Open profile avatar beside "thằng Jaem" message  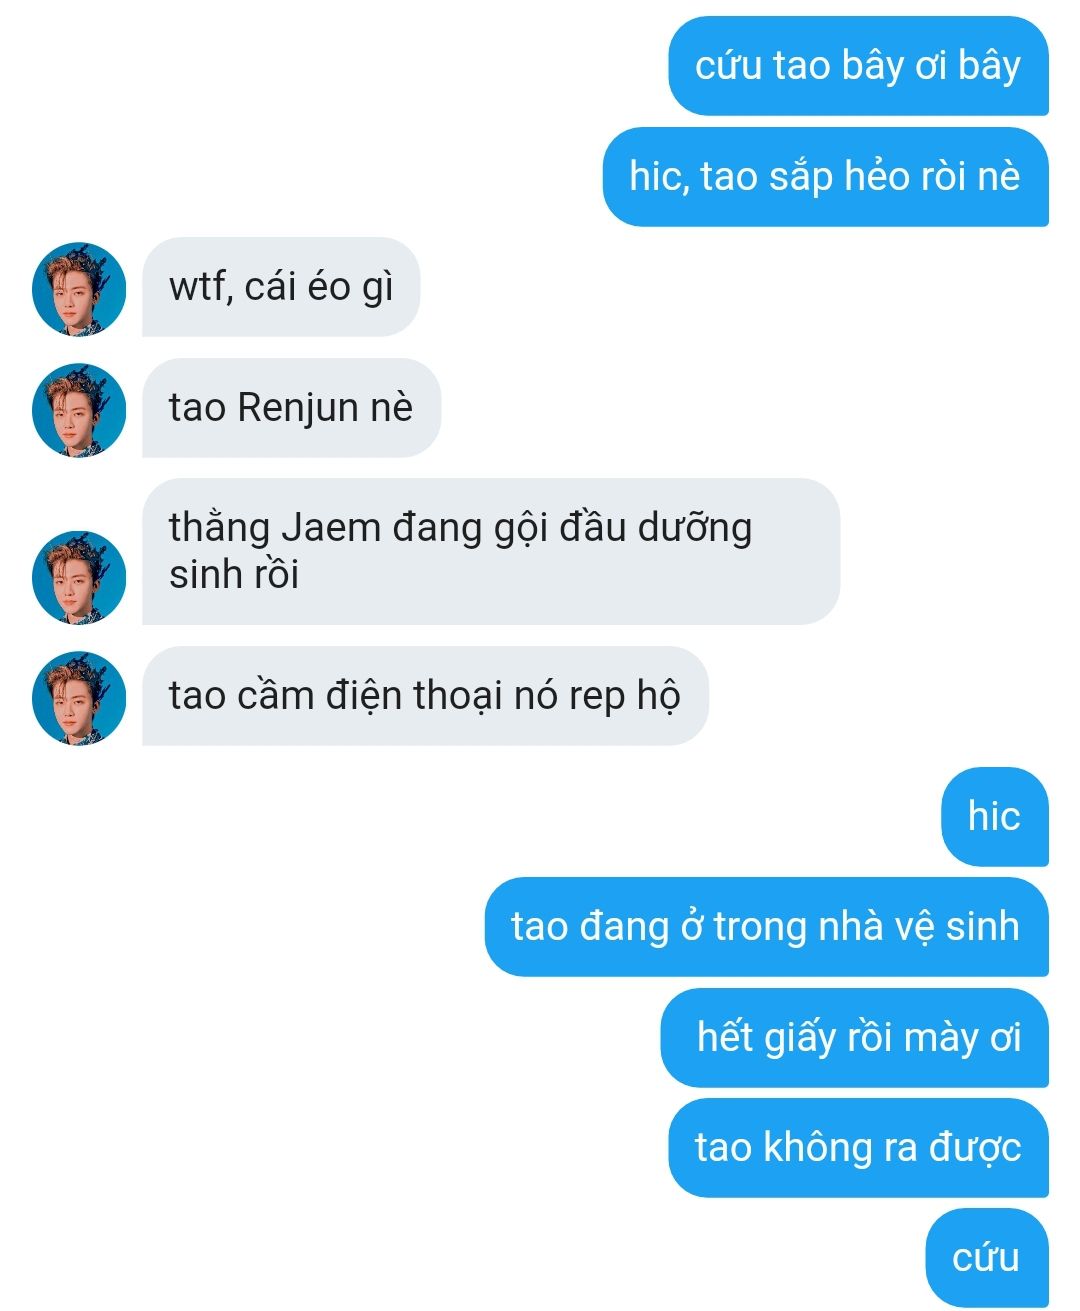click(79, 578)
